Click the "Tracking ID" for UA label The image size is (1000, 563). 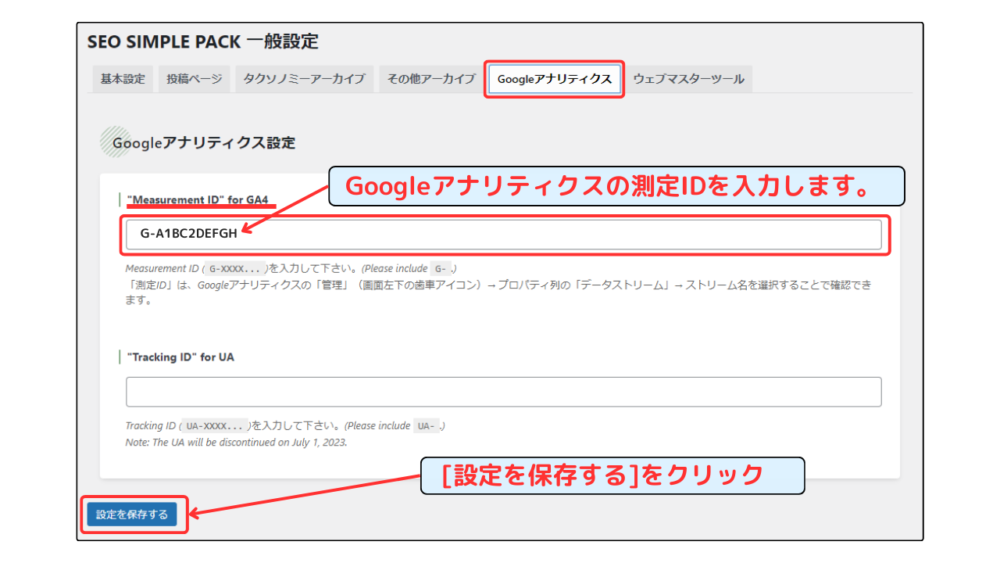(x=180, y=357)
